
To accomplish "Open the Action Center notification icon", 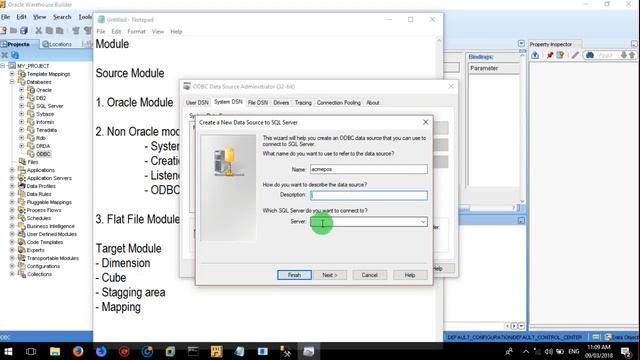I will pyautogui.click(x=626, y=351).
